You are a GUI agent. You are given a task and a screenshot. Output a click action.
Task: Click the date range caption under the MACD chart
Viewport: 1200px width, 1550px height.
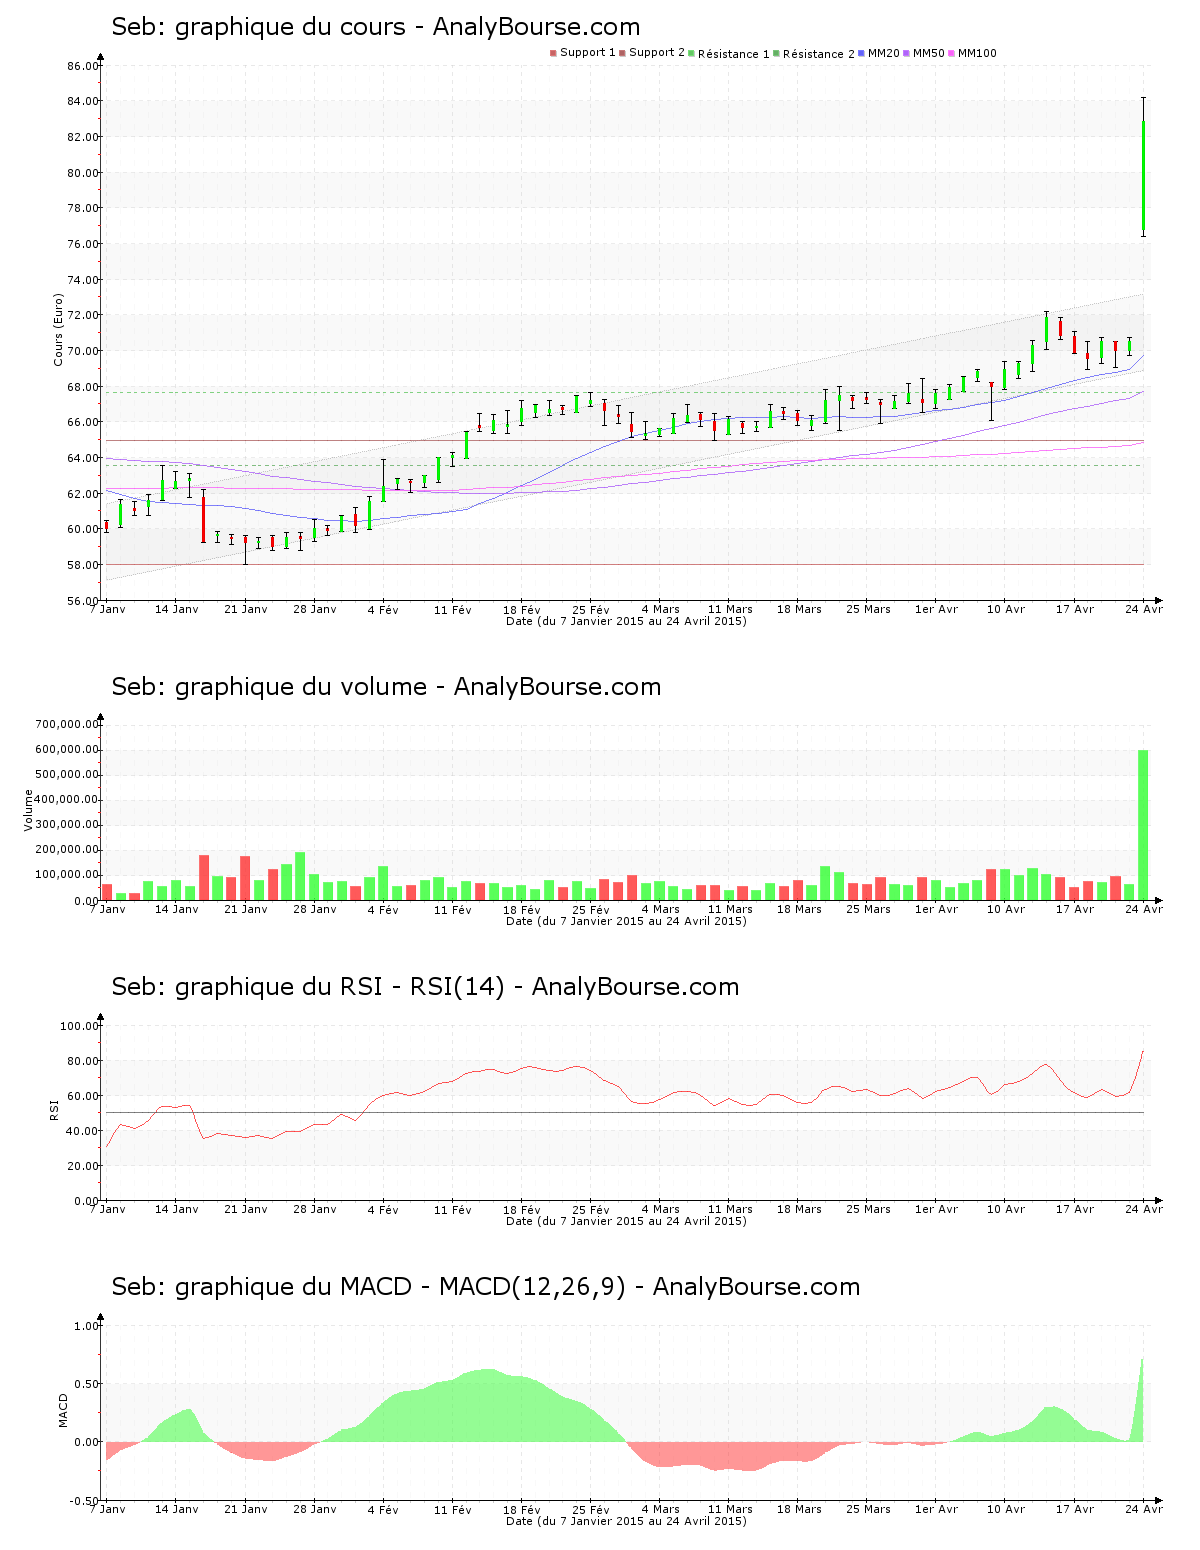tap(626, 1521)
